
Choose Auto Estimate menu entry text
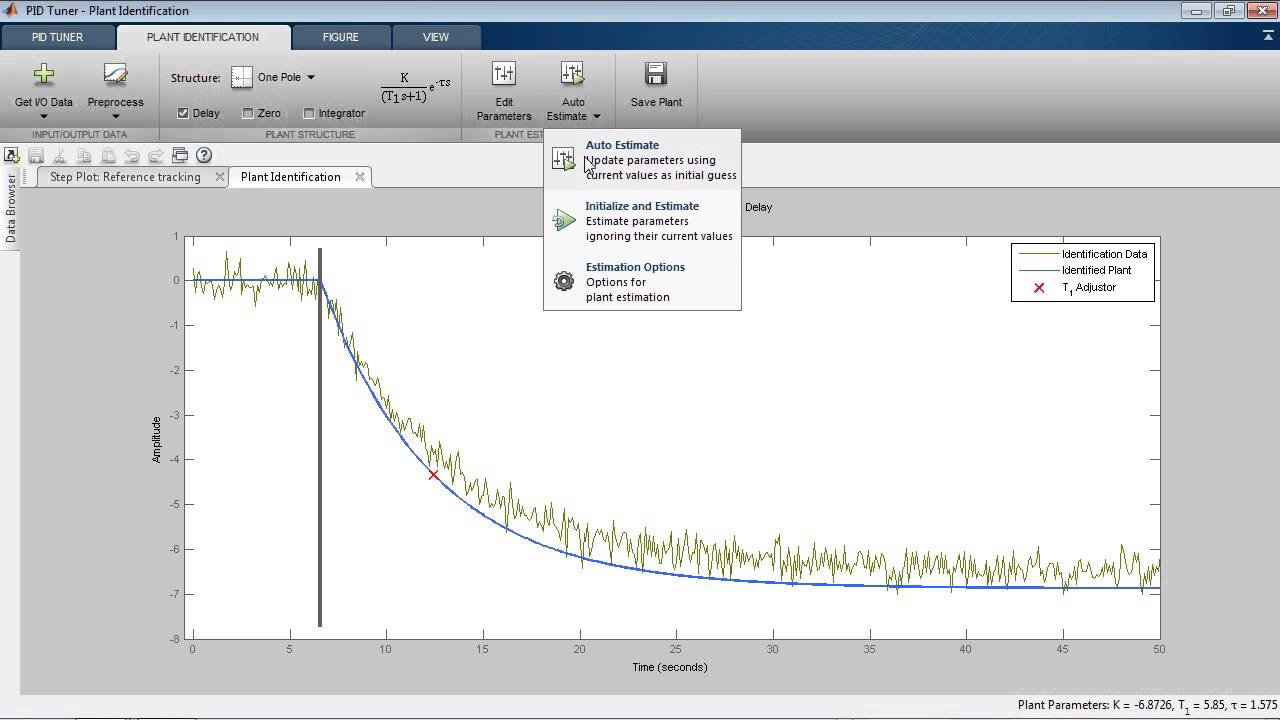pyautogui.click(x=622, y=145)
